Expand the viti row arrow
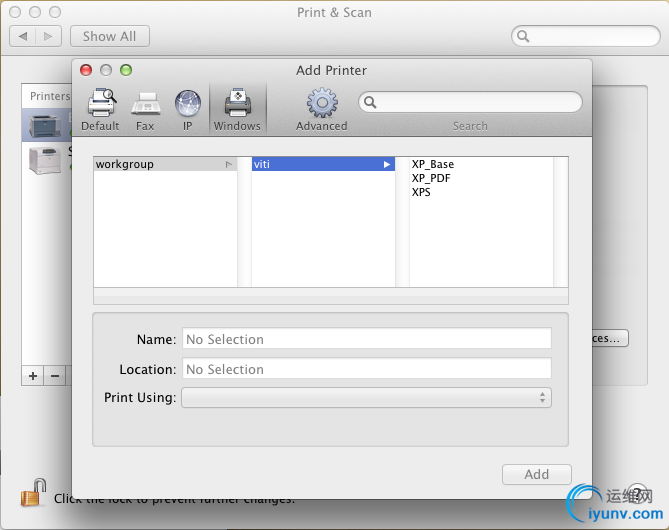 pos(387,164)
